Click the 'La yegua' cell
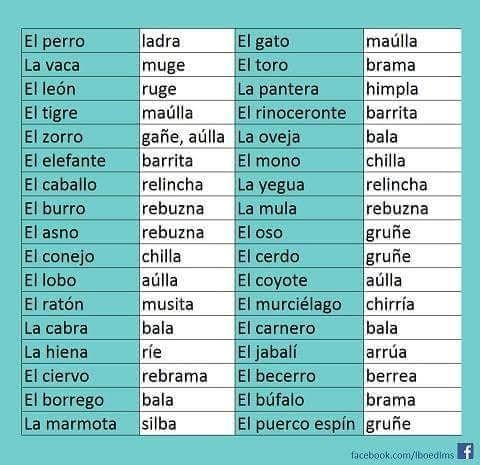This screenshot has width=480, height=465. click(299, 185)
